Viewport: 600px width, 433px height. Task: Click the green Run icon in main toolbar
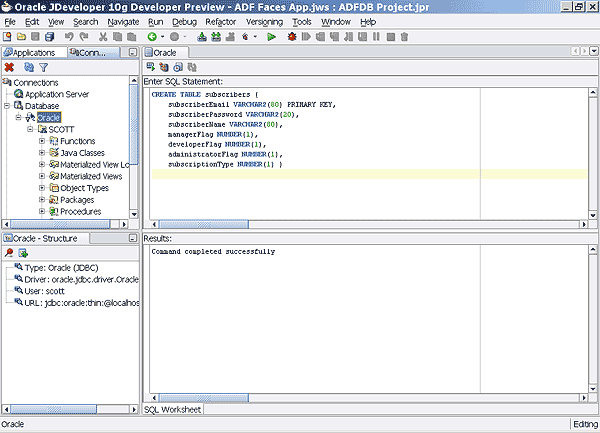pyautogui.click(x=271, y=37)
